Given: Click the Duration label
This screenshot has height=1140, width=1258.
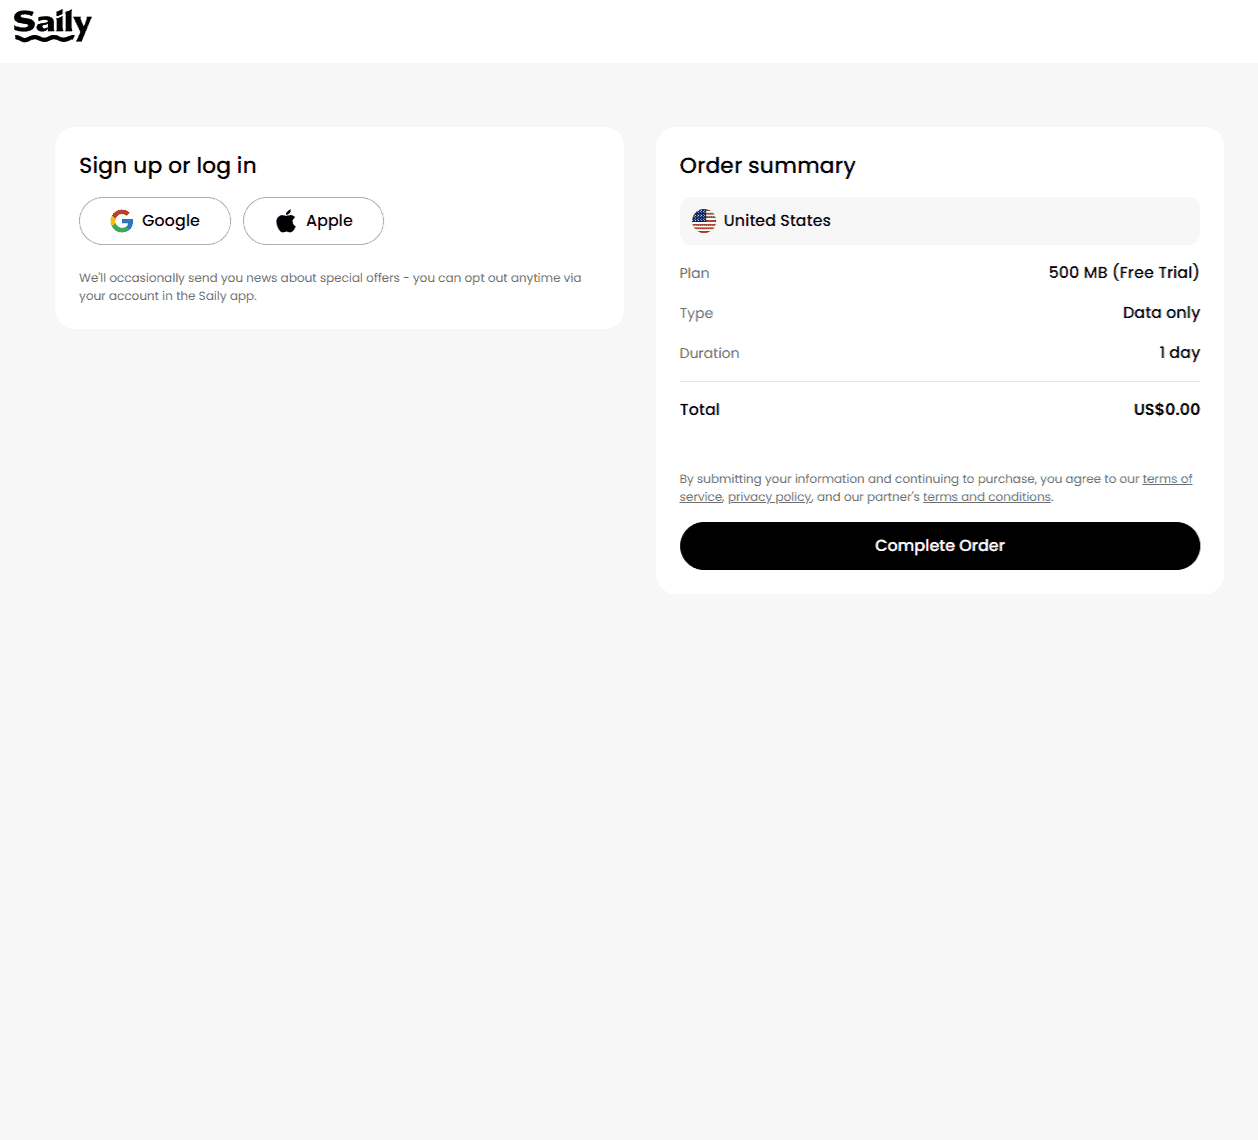Looking at the screenshot, I should (x=709, y=353).
